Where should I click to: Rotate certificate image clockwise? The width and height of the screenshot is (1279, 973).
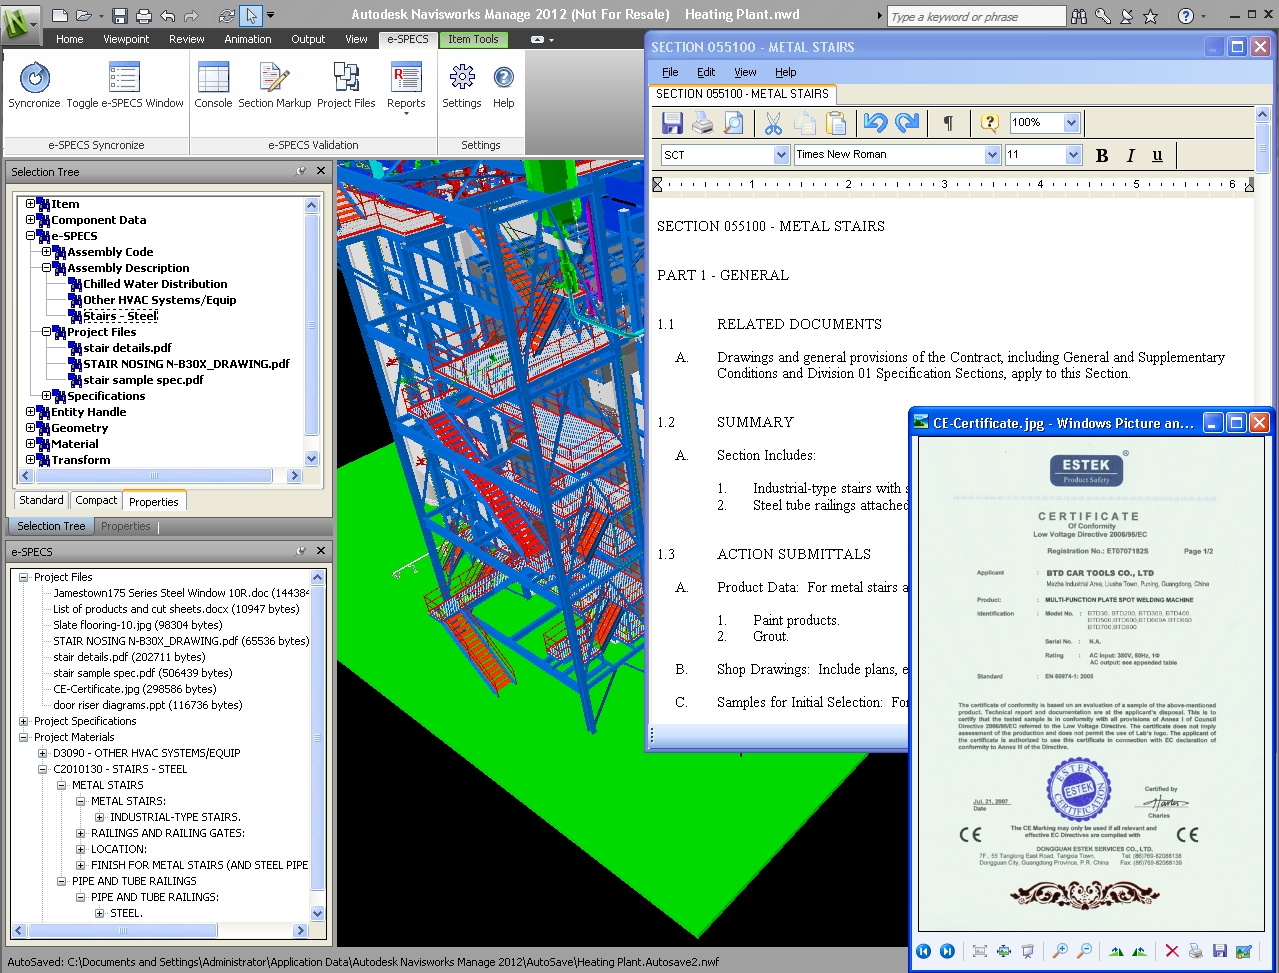click(1116, 951)
